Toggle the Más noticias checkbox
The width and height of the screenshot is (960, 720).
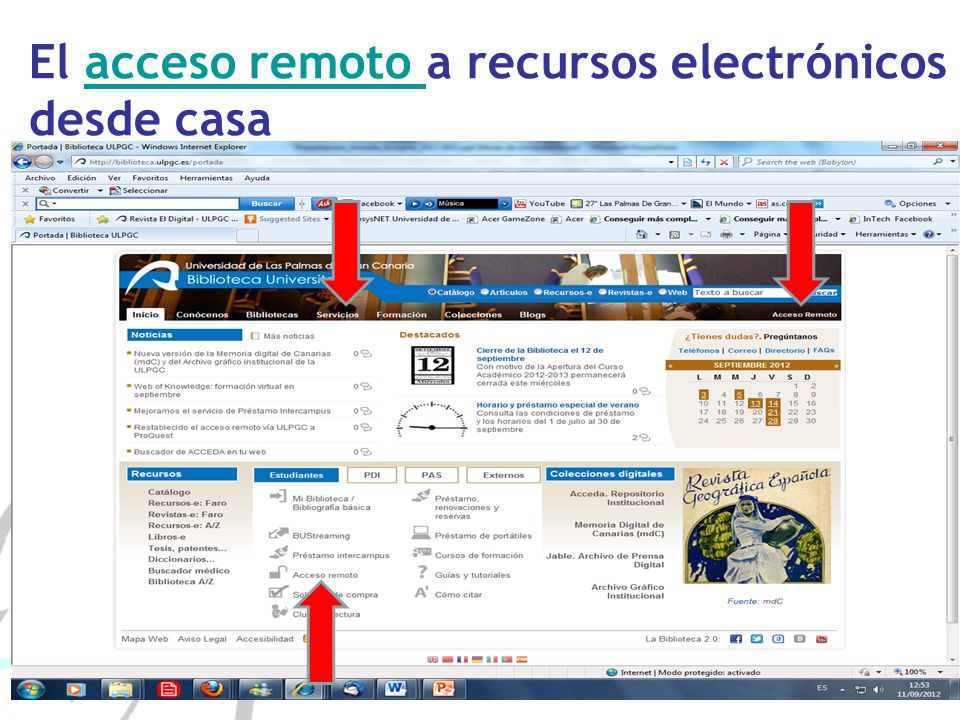click(255, 336)
